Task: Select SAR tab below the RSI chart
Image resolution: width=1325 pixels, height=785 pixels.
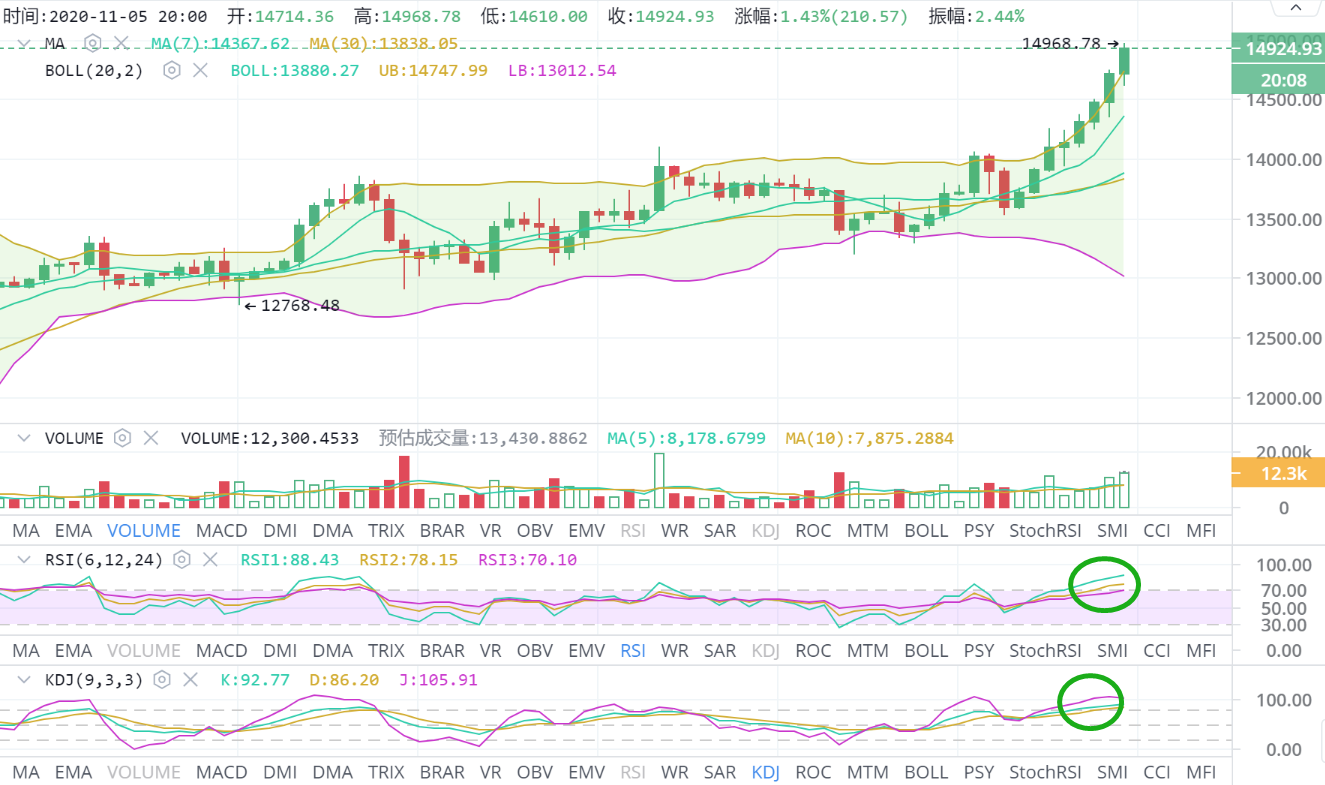Action: pyautogui.click(x=720, y=651)
